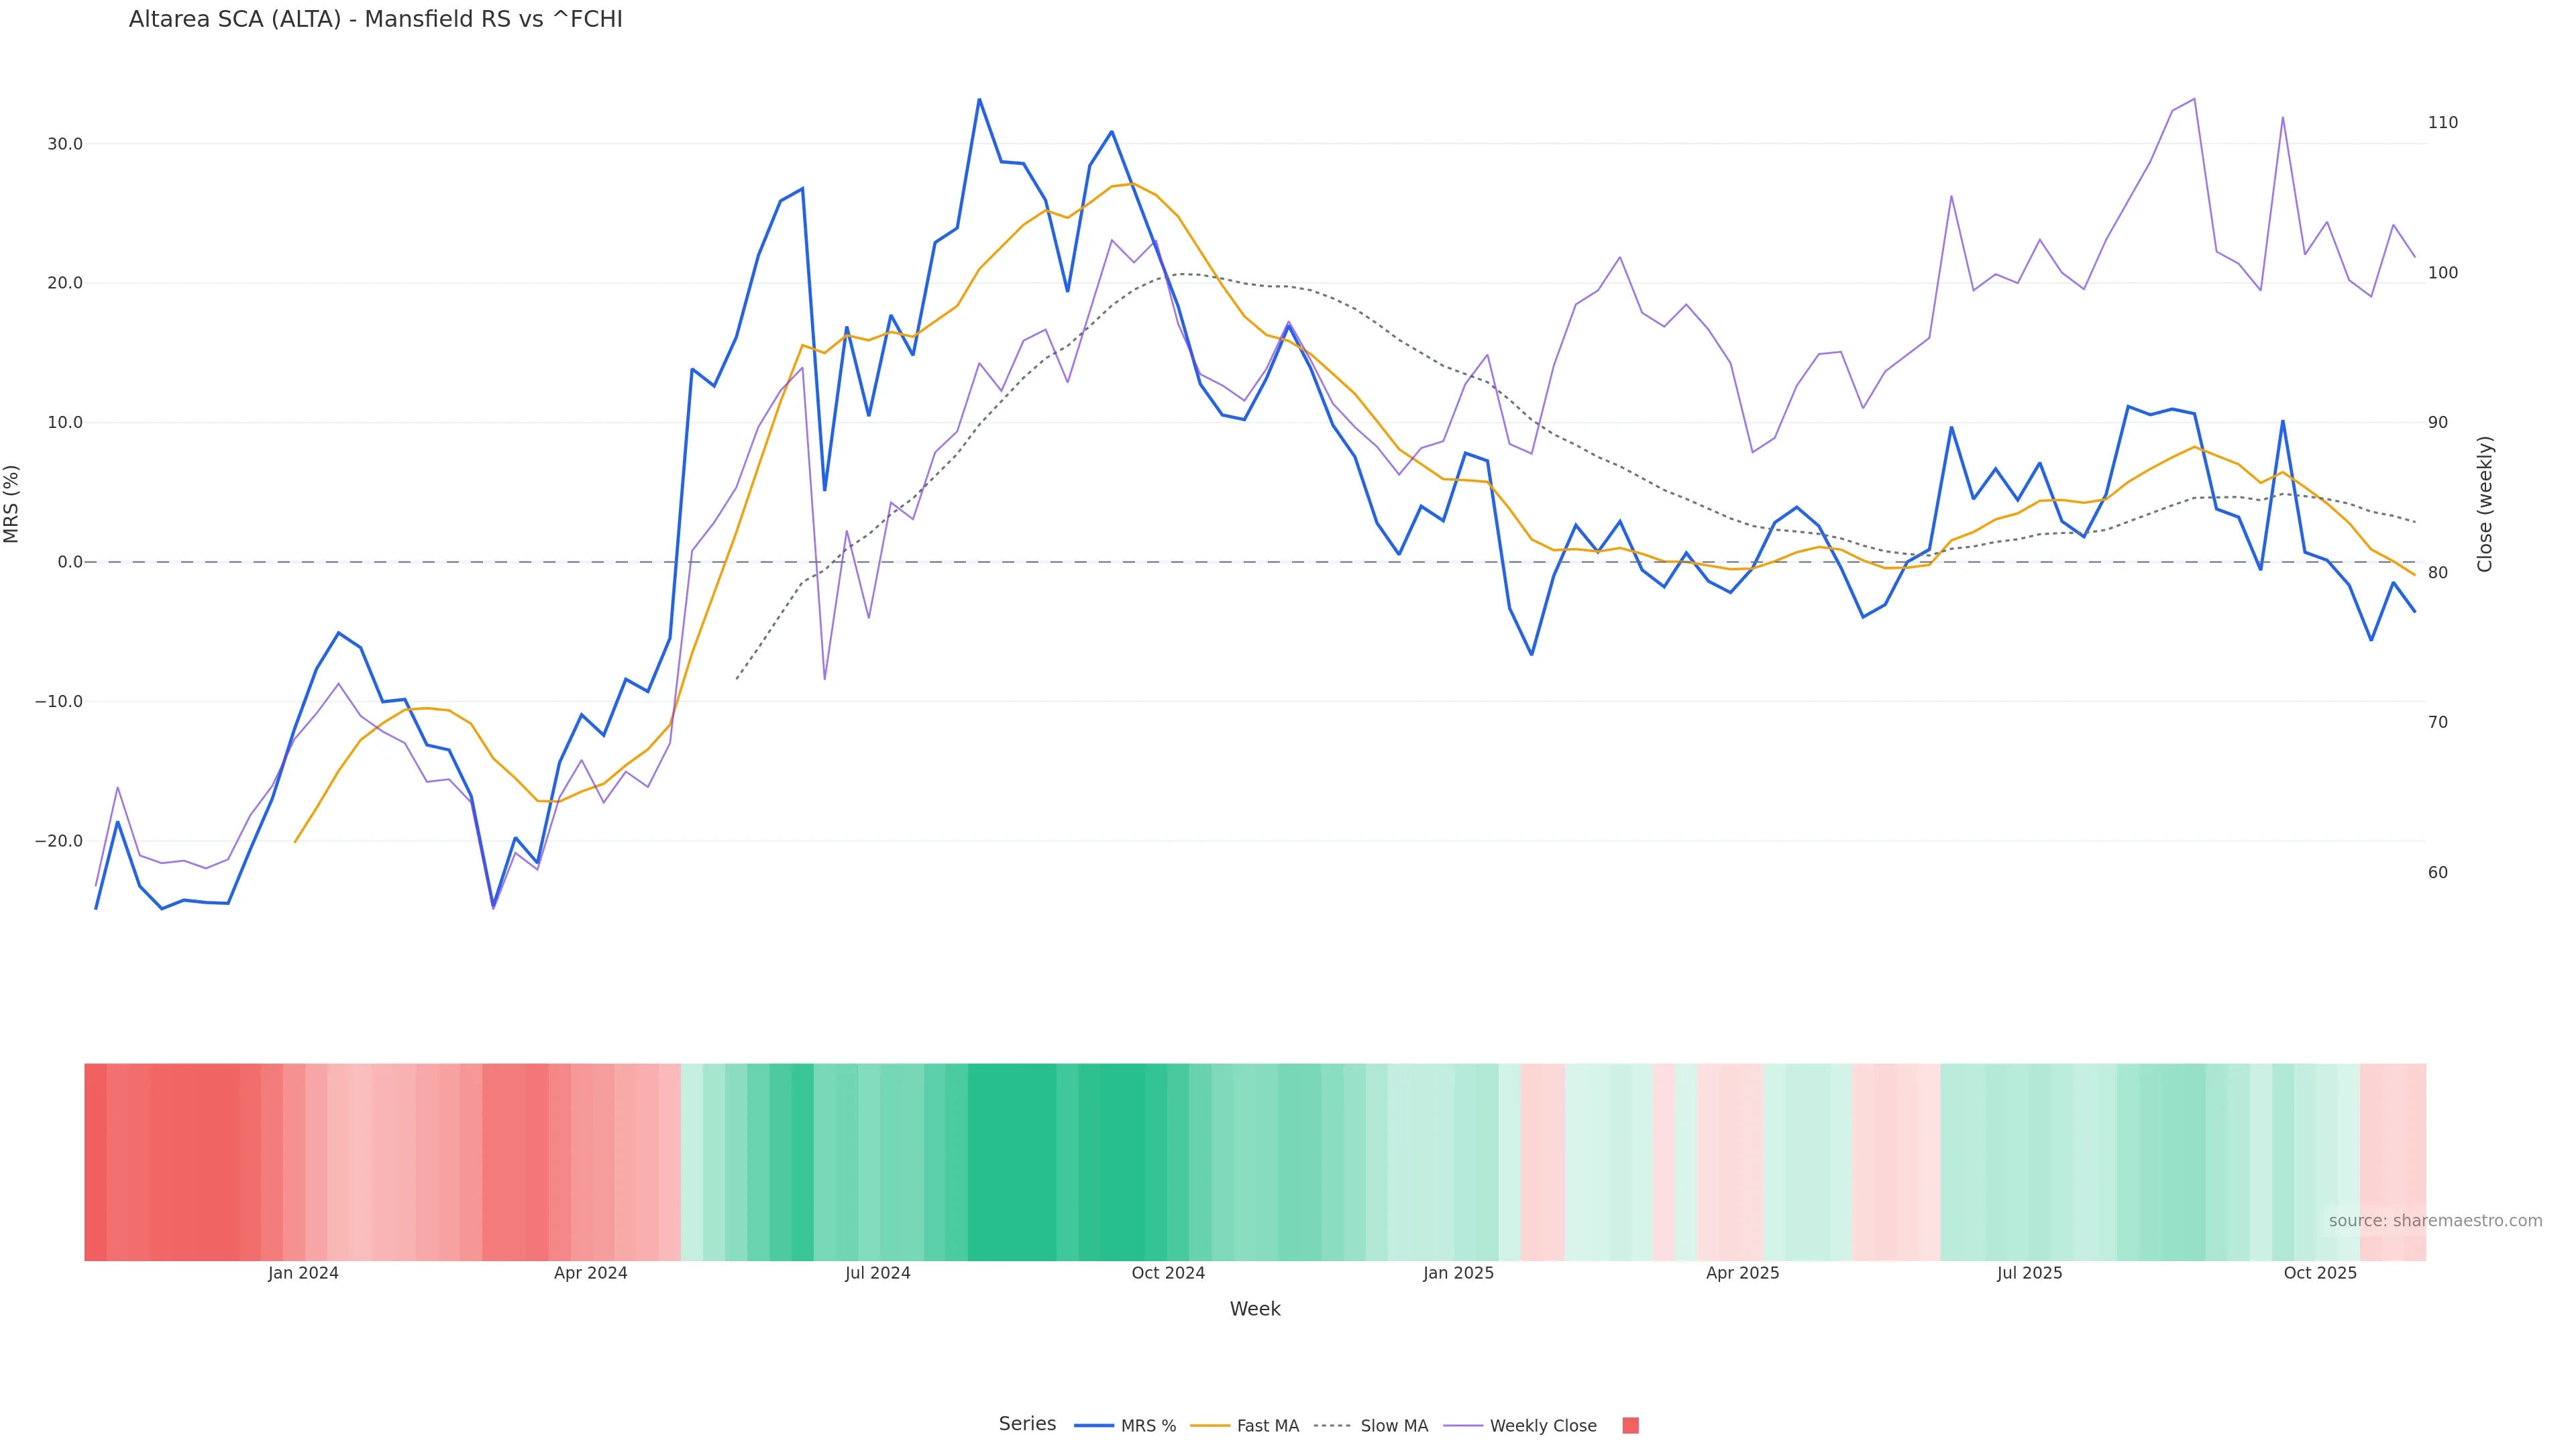
Task: Click the Jul 2025 x-axis tick label
Action: (x=2029, y=1273)
